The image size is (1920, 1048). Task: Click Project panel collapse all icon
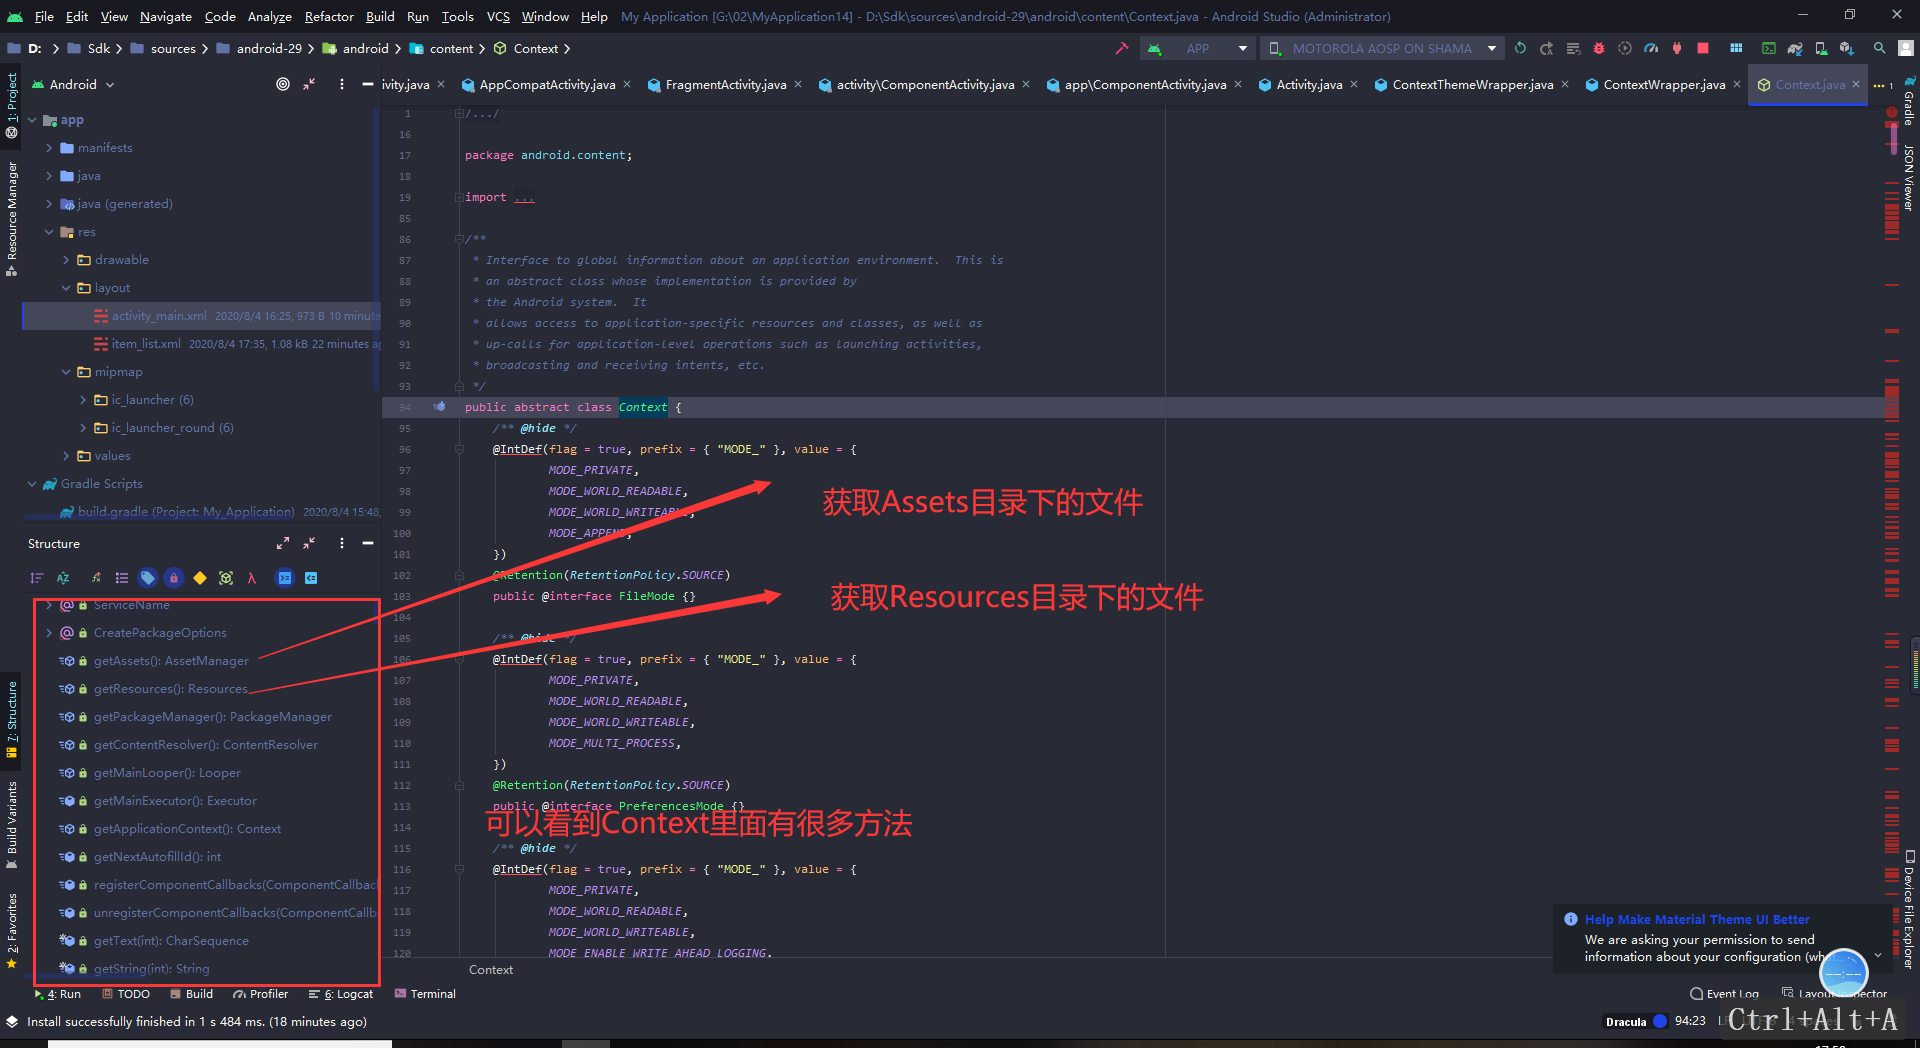pyautogui.click(x=309, y=84)
